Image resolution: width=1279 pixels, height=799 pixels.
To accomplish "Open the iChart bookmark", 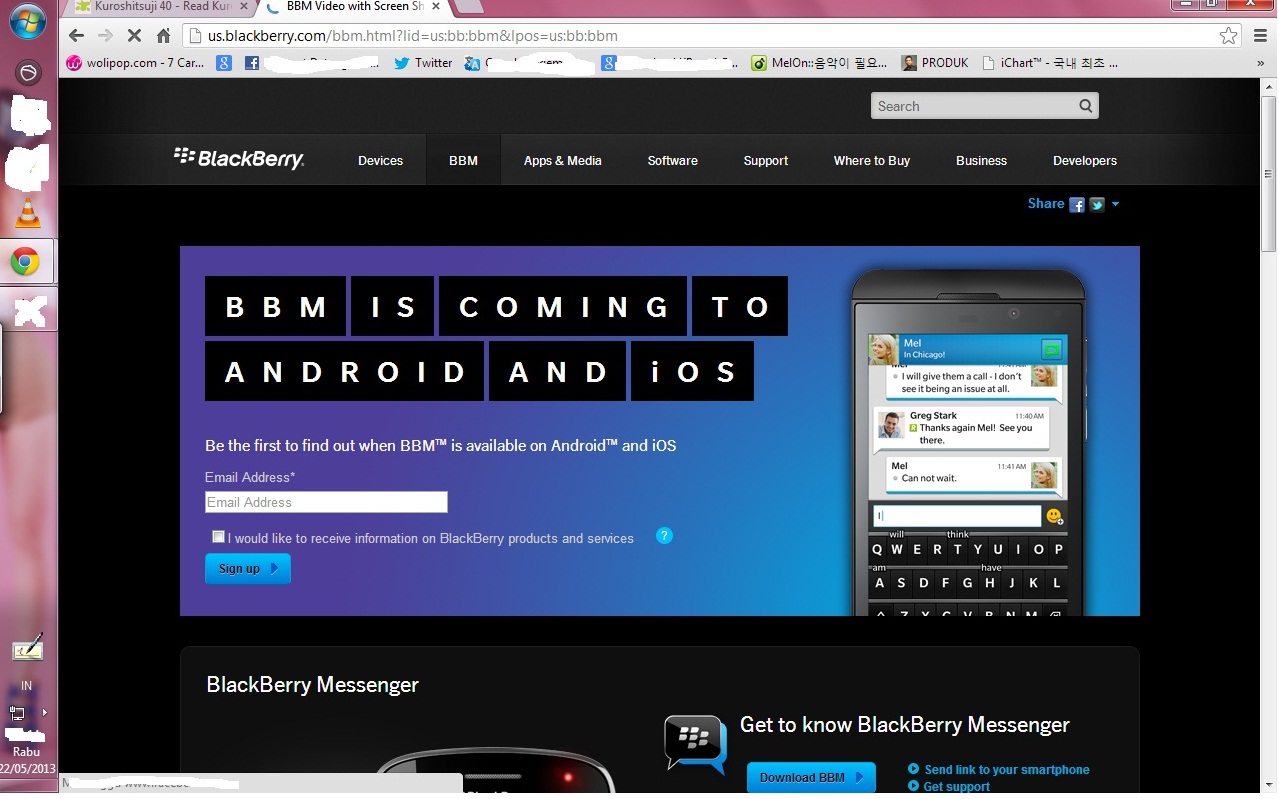I will point(1050,63).
